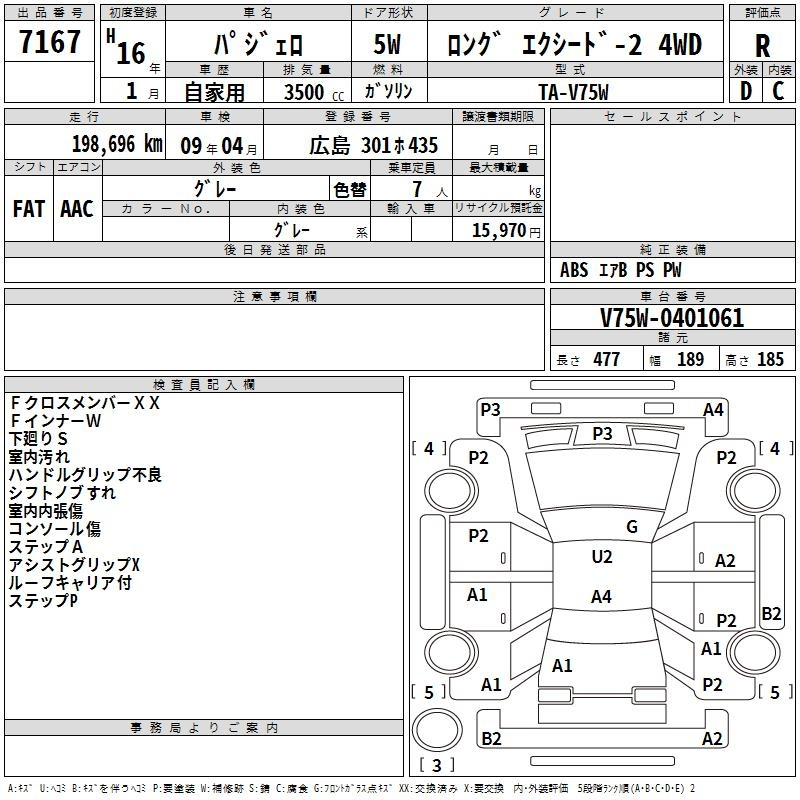Click the height value 185
800x800 pixels.
pos(770,359)
